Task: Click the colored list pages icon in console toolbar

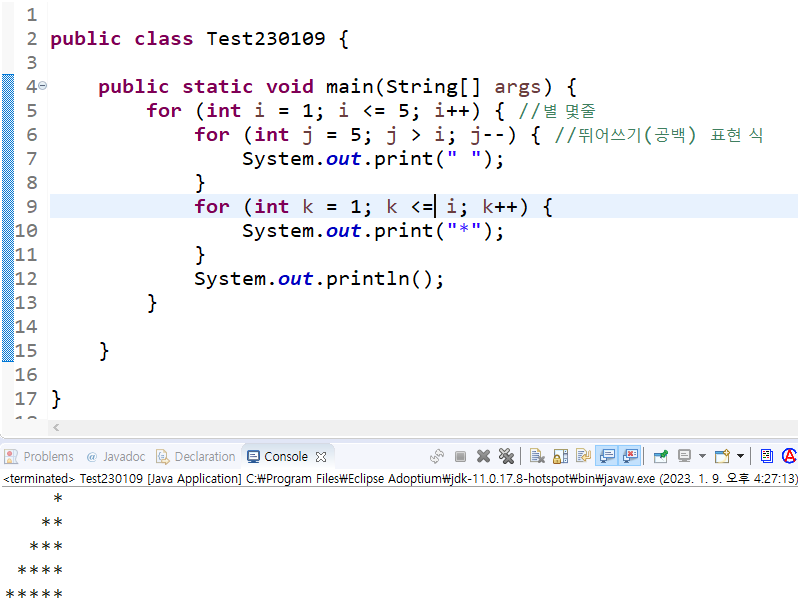Action: pos(766,456)
